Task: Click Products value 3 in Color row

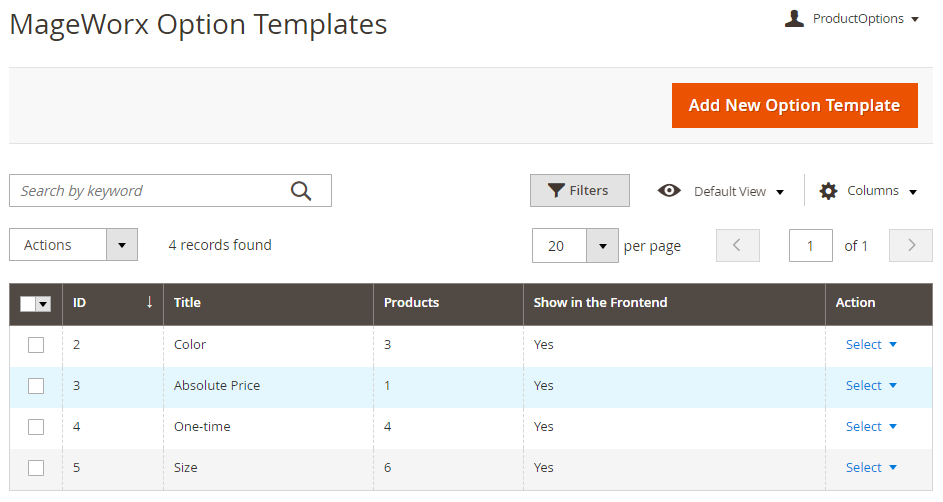Action: click(x=387, y=344)
